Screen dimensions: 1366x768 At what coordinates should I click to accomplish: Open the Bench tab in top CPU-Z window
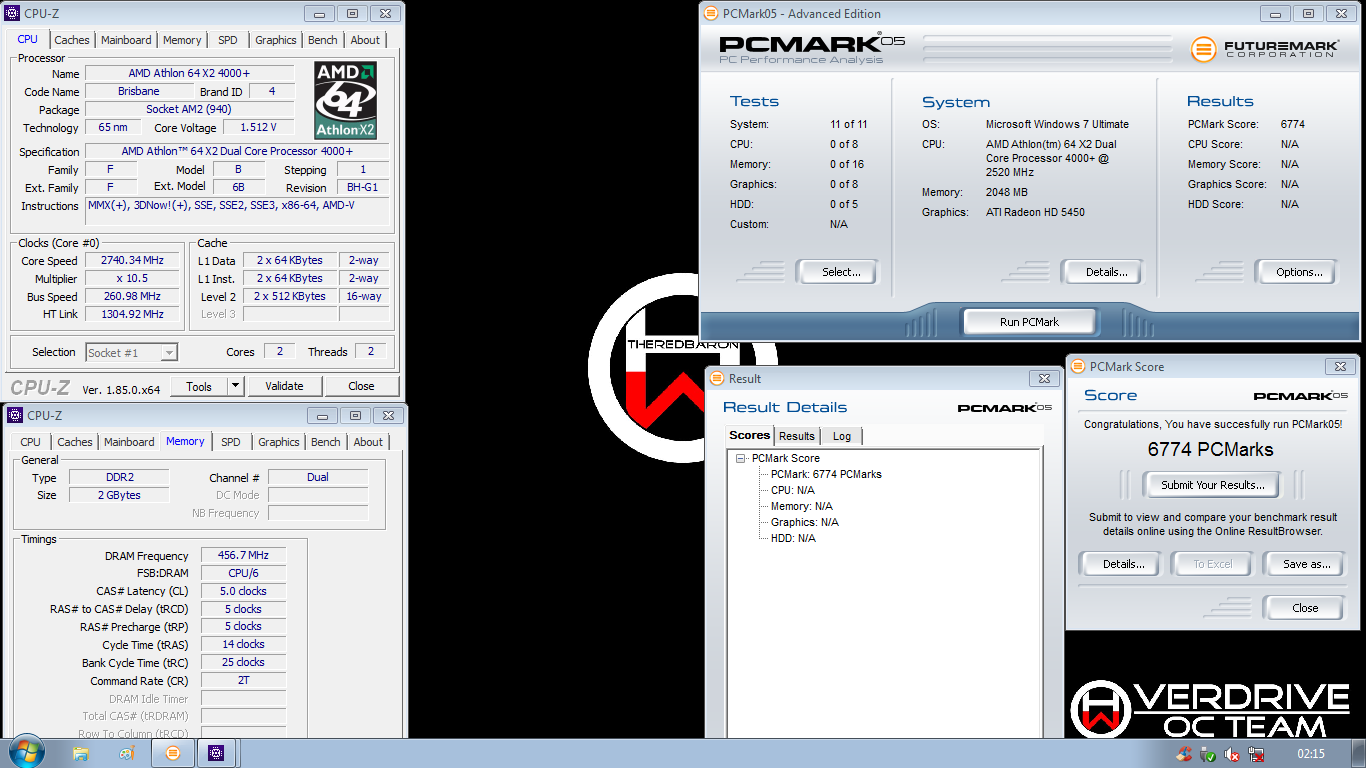click(323, 40)
